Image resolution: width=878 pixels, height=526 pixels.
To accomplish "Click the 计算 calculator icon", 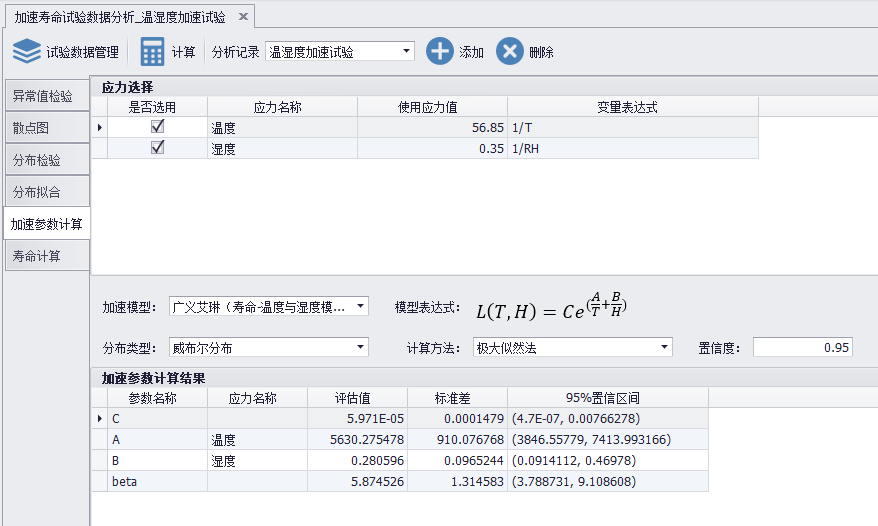I will 152,52.
